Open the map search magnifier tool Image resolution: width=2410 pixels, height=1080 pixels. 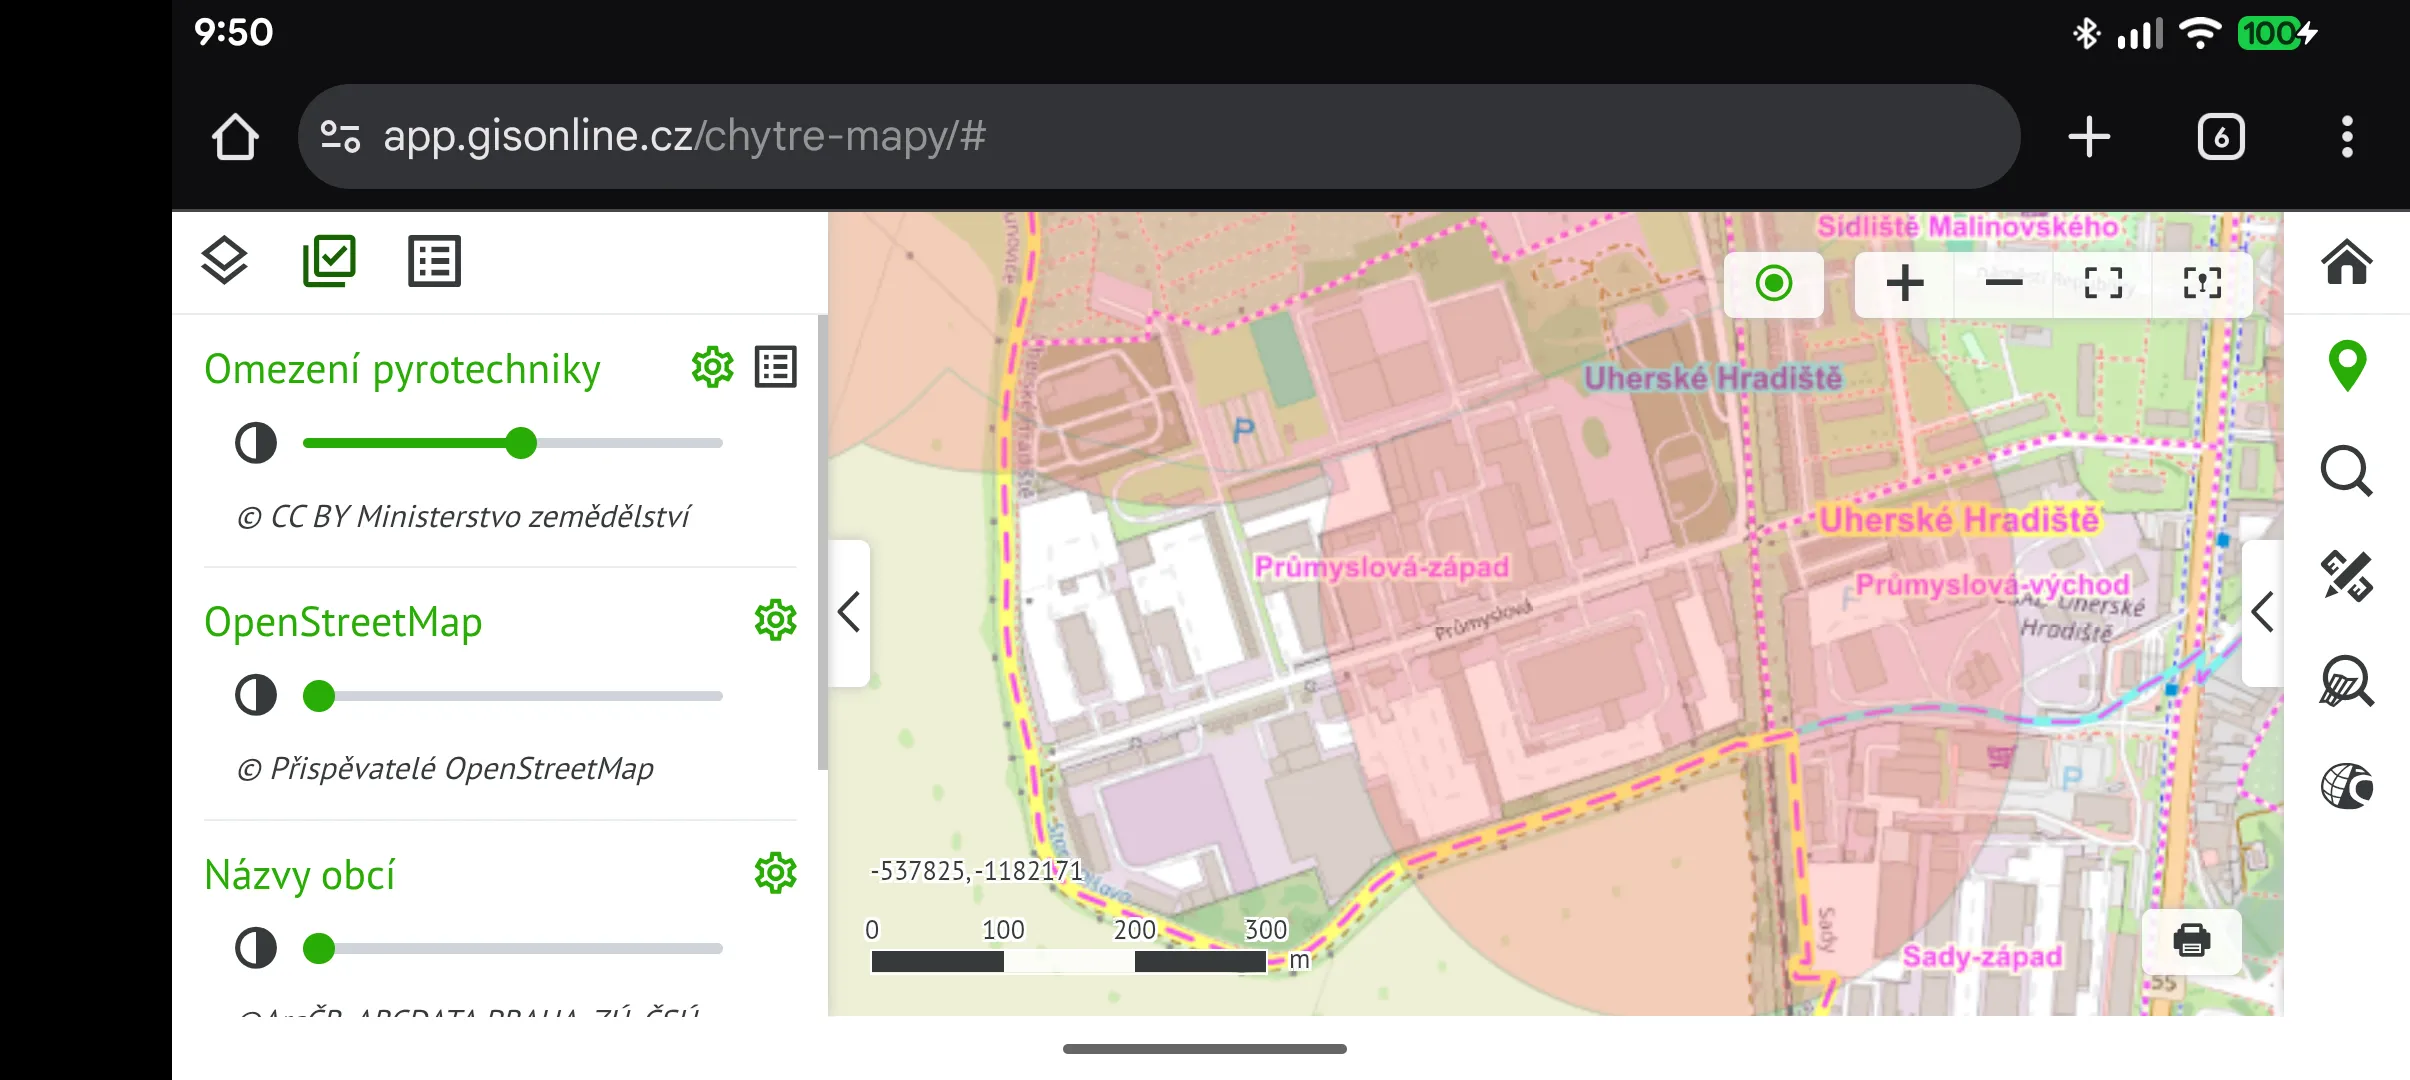(2346, 471)
